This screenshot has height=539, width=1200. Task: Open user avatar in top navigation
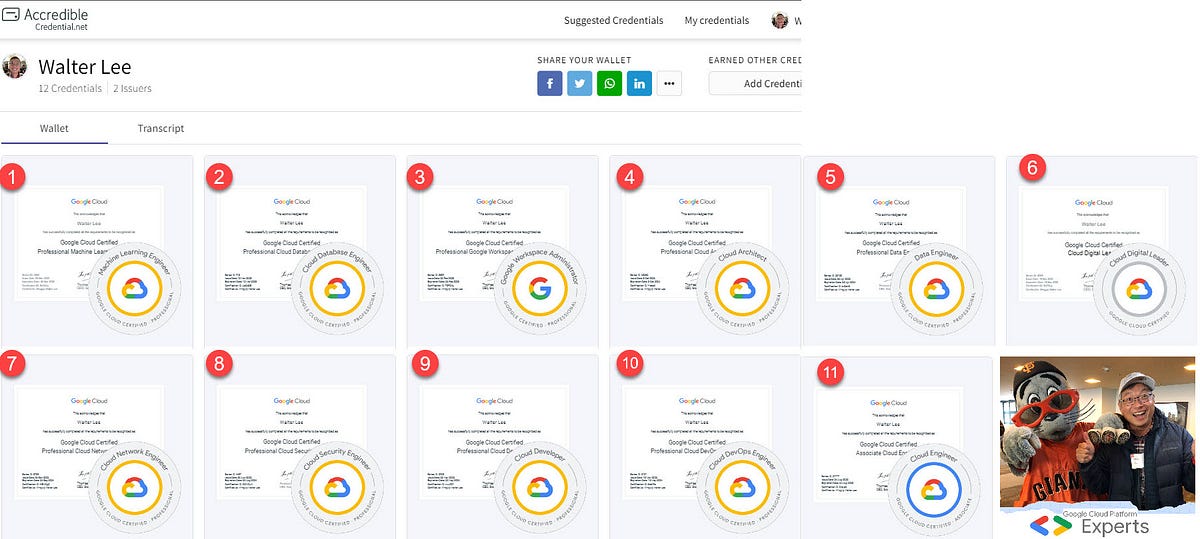780,20
